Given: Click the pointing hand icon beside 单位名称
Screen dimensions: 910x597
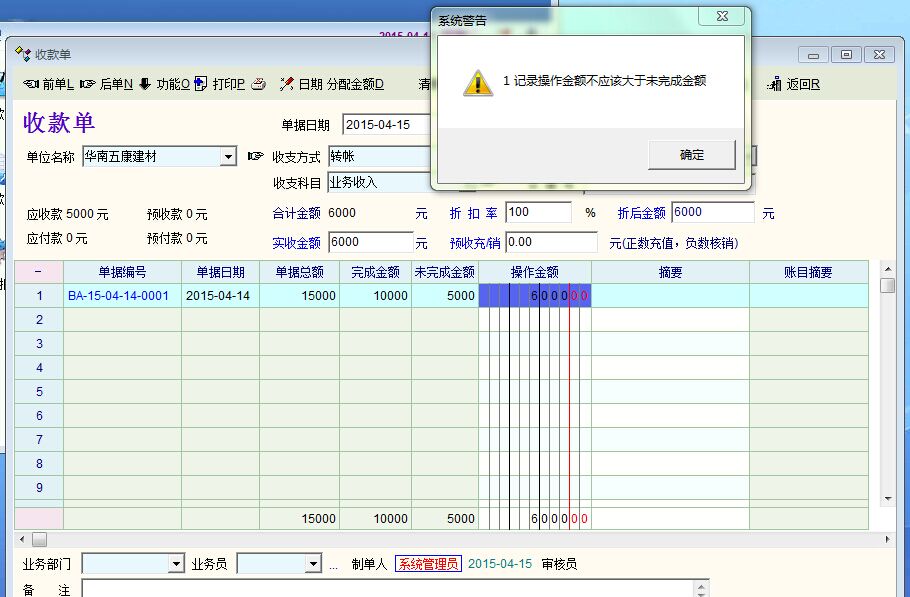Looking at the screenshot, I should click(255, 157).
